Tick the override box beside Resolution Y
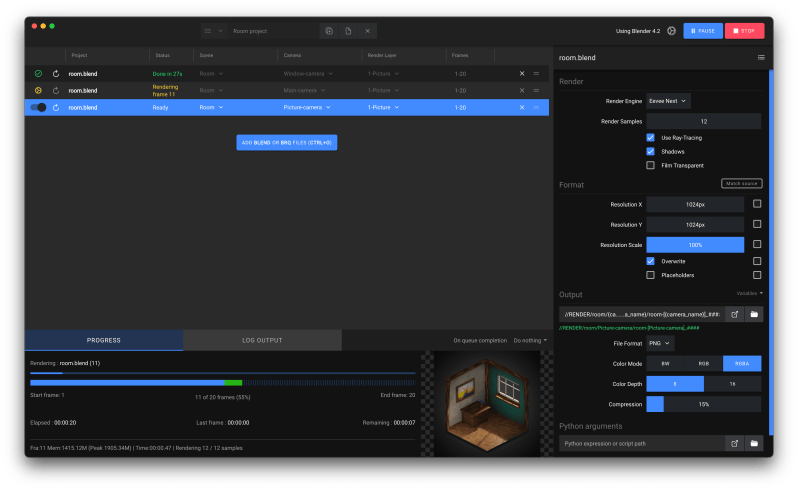This screenshot has width=798, height=490. [x=757, y=224]
